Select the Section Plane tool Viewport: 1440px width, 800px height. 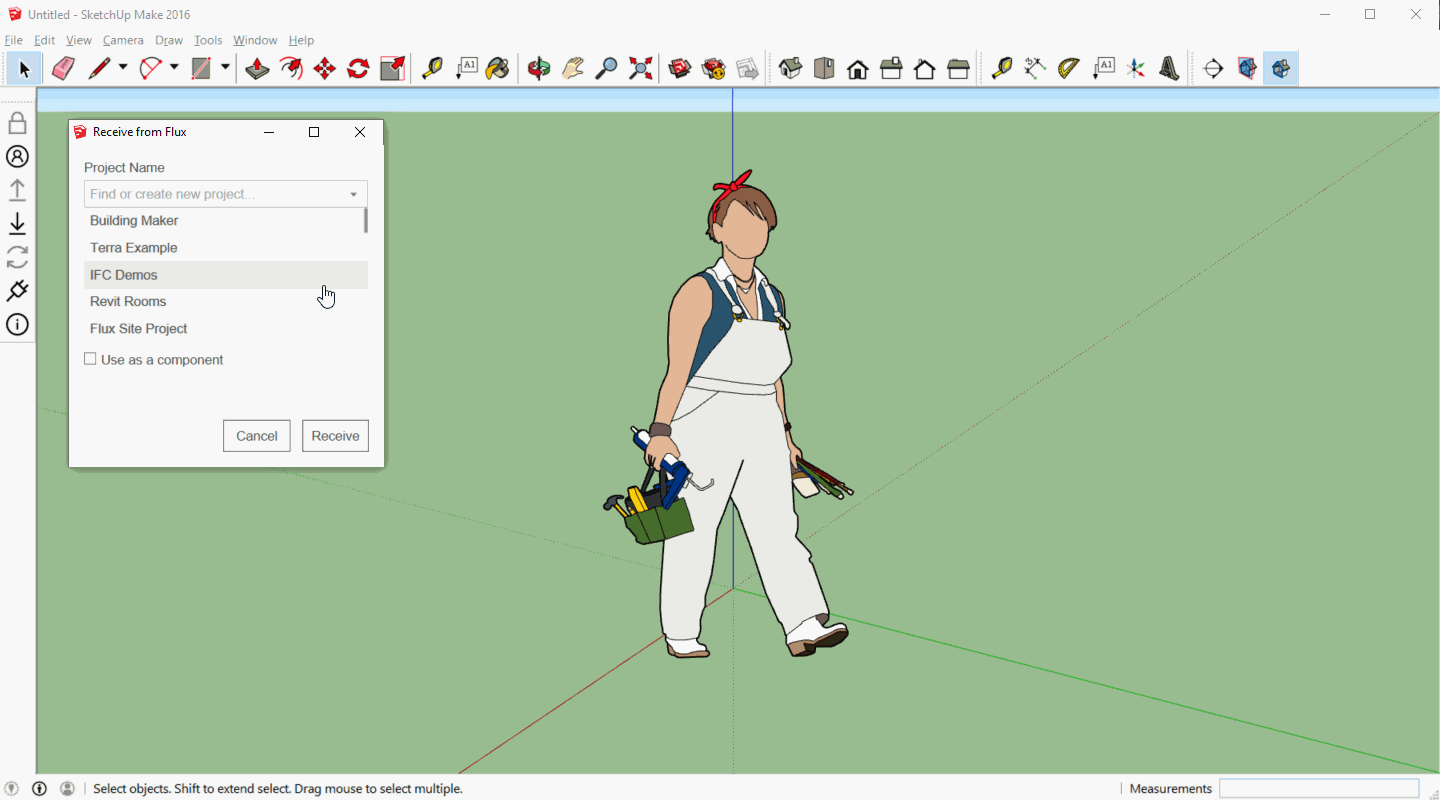[x=1213, y=68]
